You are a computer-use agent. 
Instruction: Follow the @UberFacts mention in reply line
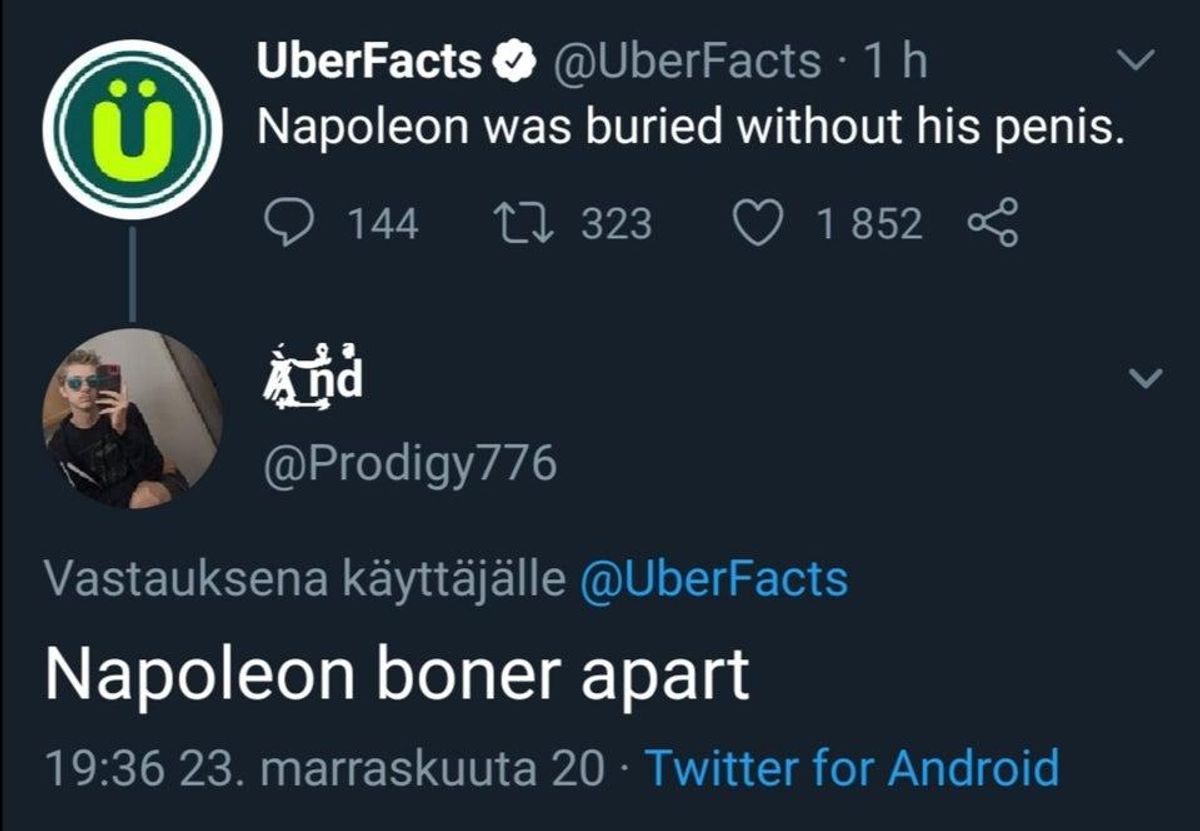click(x=714, y=579)
